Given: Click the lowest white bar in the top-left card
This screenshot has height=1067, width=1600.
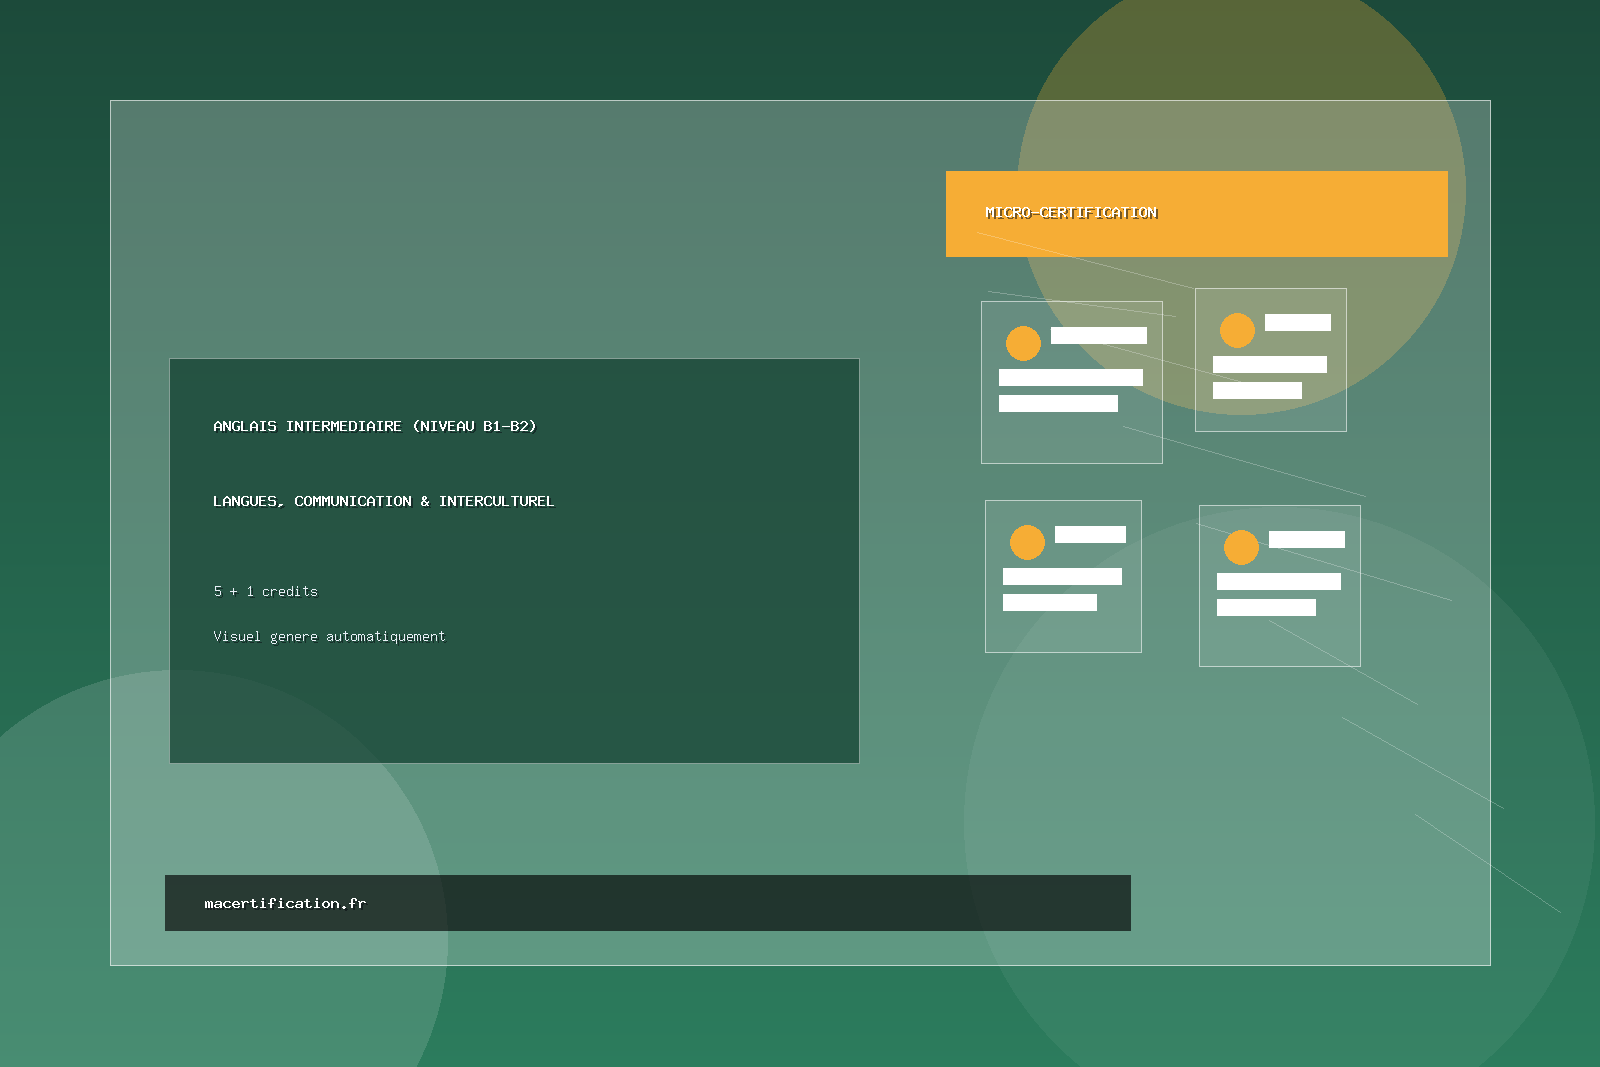Looking at the screenshot, I should (x=1058, y=403).
